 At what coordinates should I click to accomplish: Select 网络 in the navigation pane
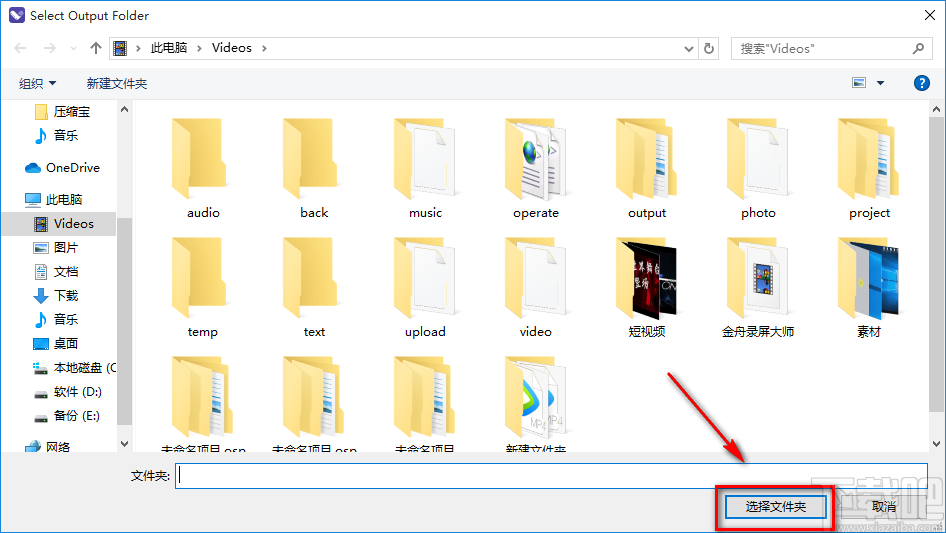[47, 447]
